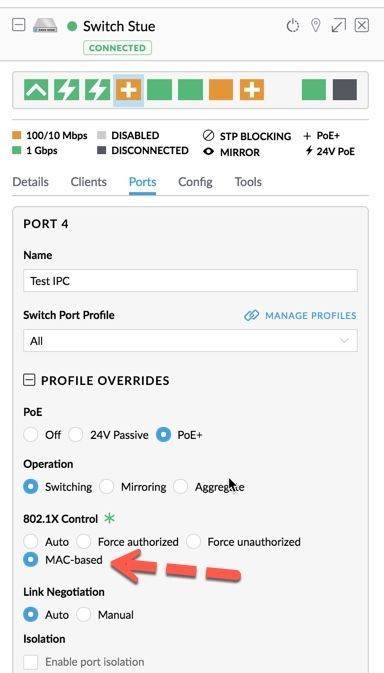
Task: Select port 2 with 24V PoE bolt
Action: pyautogui.click(x=67, y=90)
